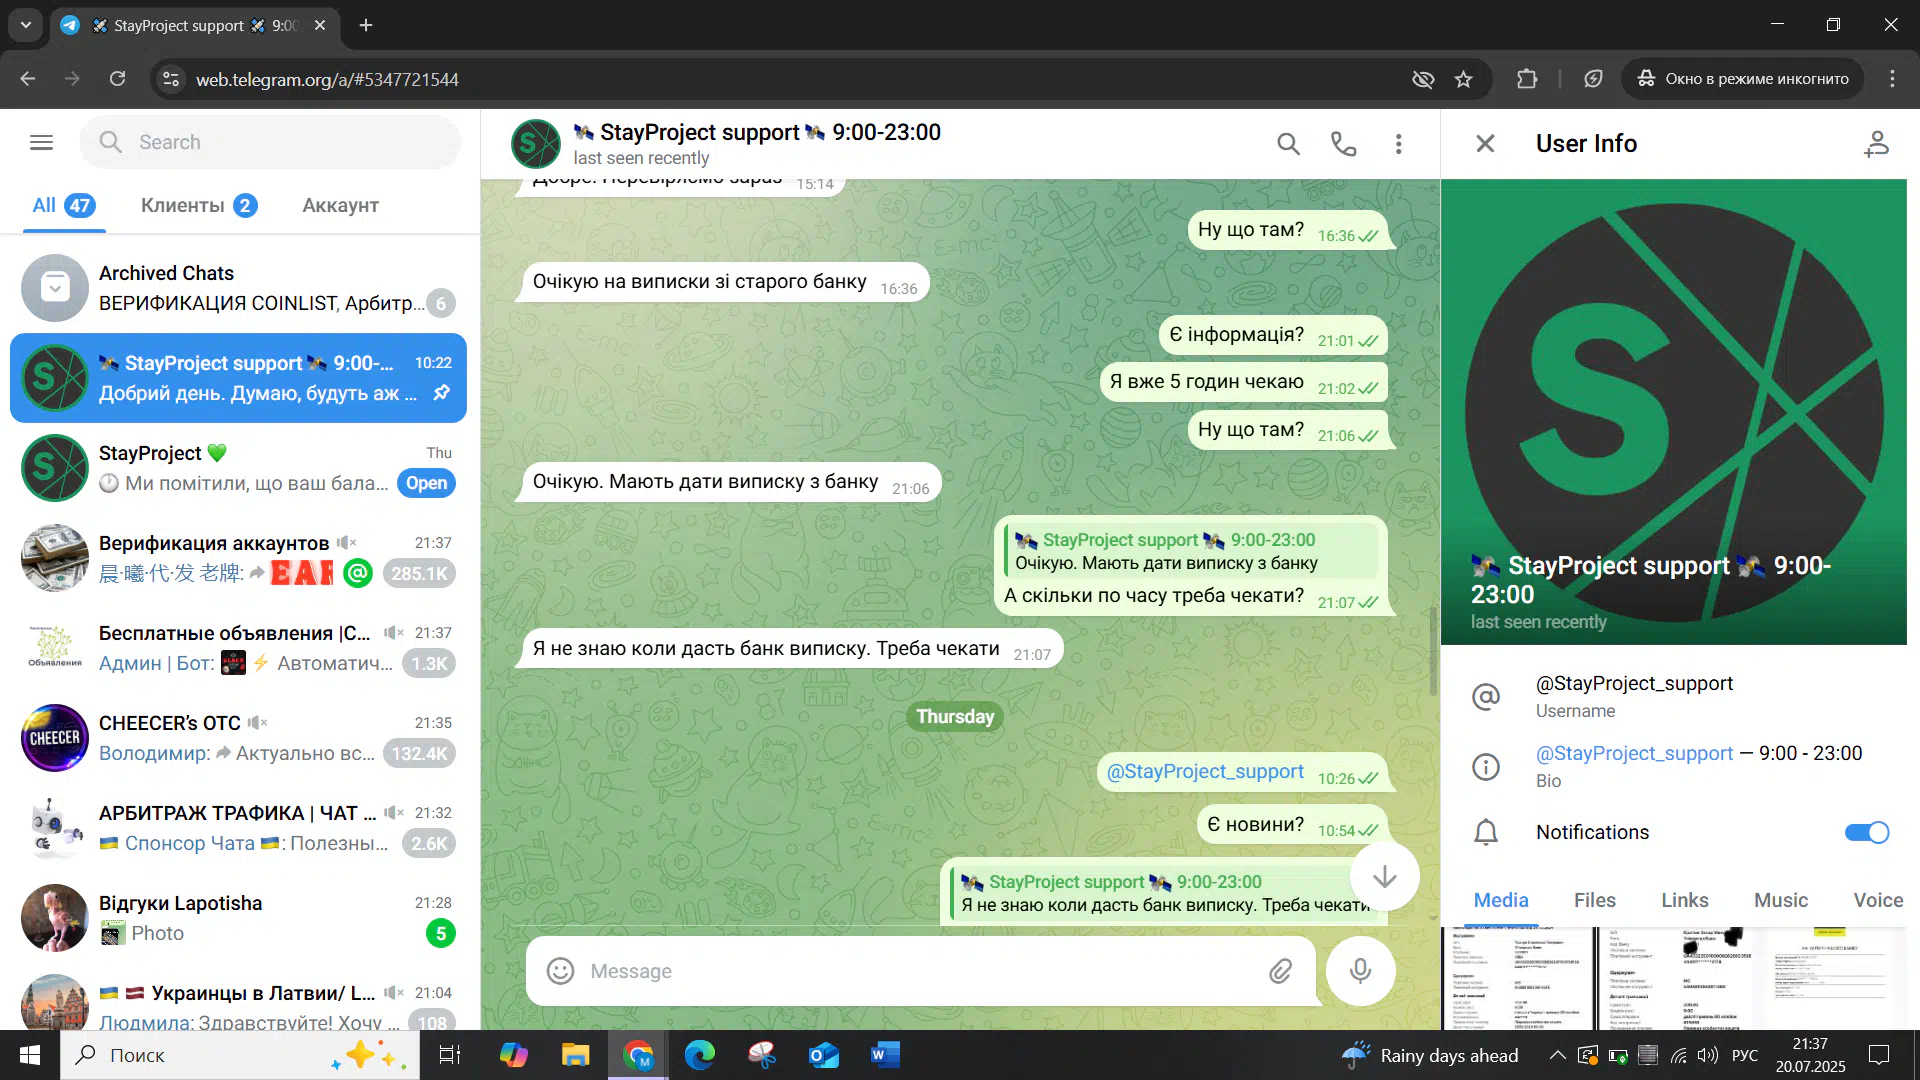
Task: Open the third media thumbnail
Action: click(1830, 978)
